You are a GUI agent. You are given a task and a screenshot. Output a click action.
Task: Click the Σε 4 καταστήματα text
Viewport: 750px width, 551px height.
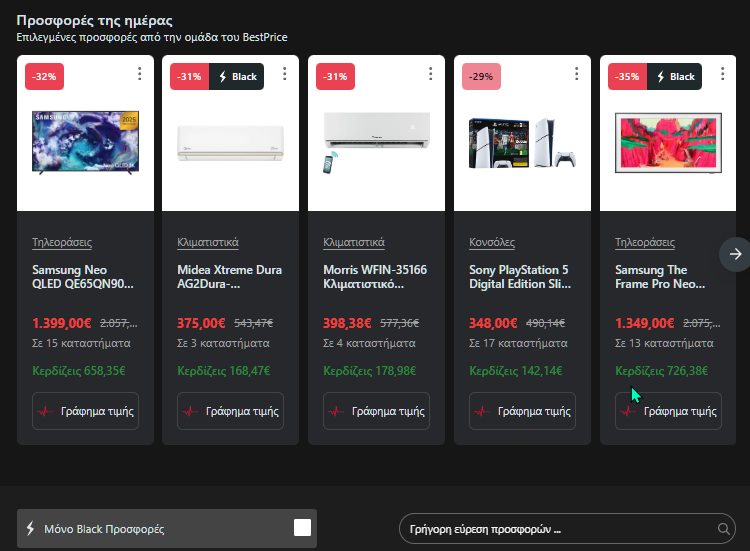(x=369, y=343)
